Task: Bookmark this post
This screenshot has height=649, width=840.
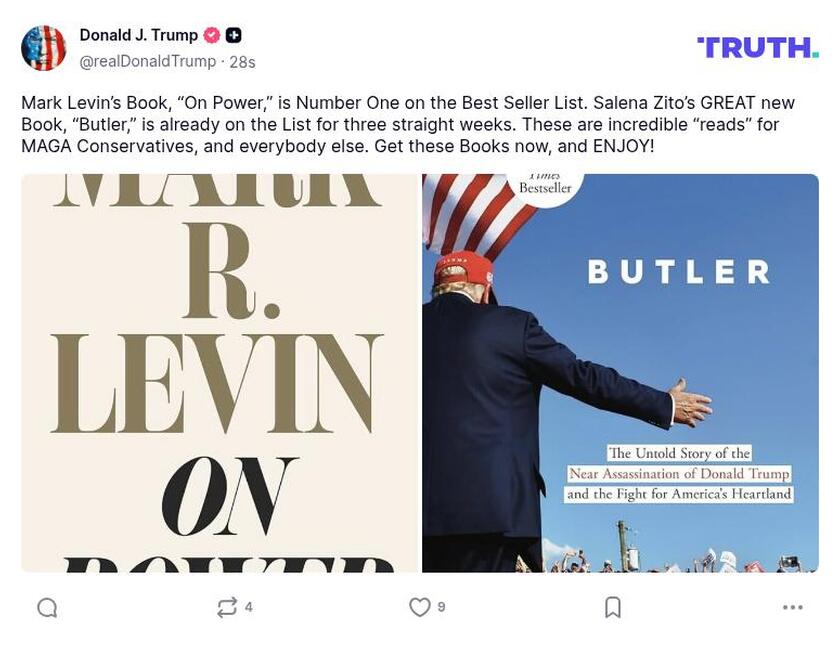Action: 613,607
